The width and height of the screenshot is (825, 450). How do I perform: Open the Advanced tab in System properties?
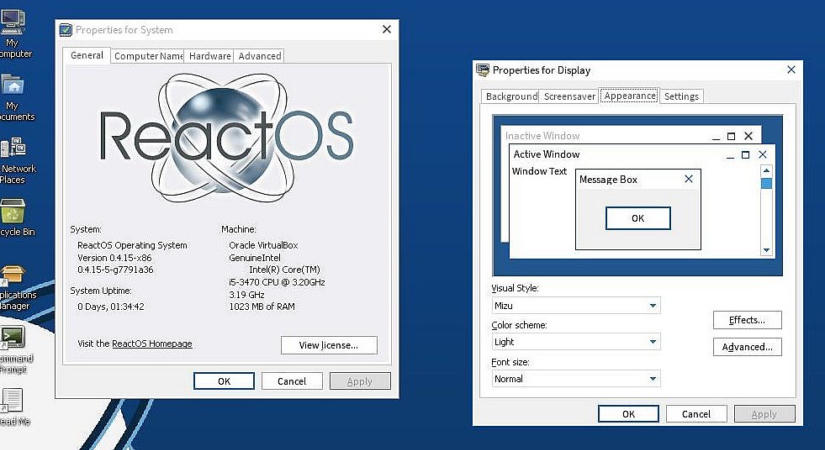259,56
